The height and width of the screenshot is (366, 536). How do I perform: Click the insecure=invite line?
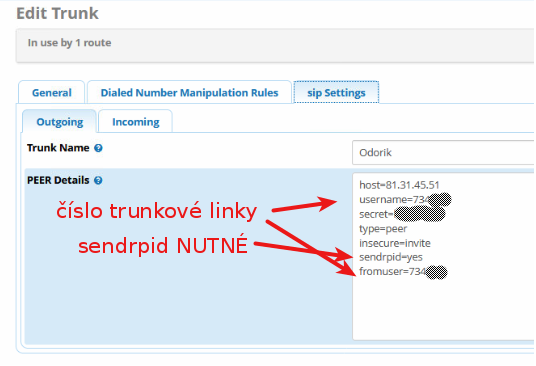pyautogui.click(x=395, y=243)
